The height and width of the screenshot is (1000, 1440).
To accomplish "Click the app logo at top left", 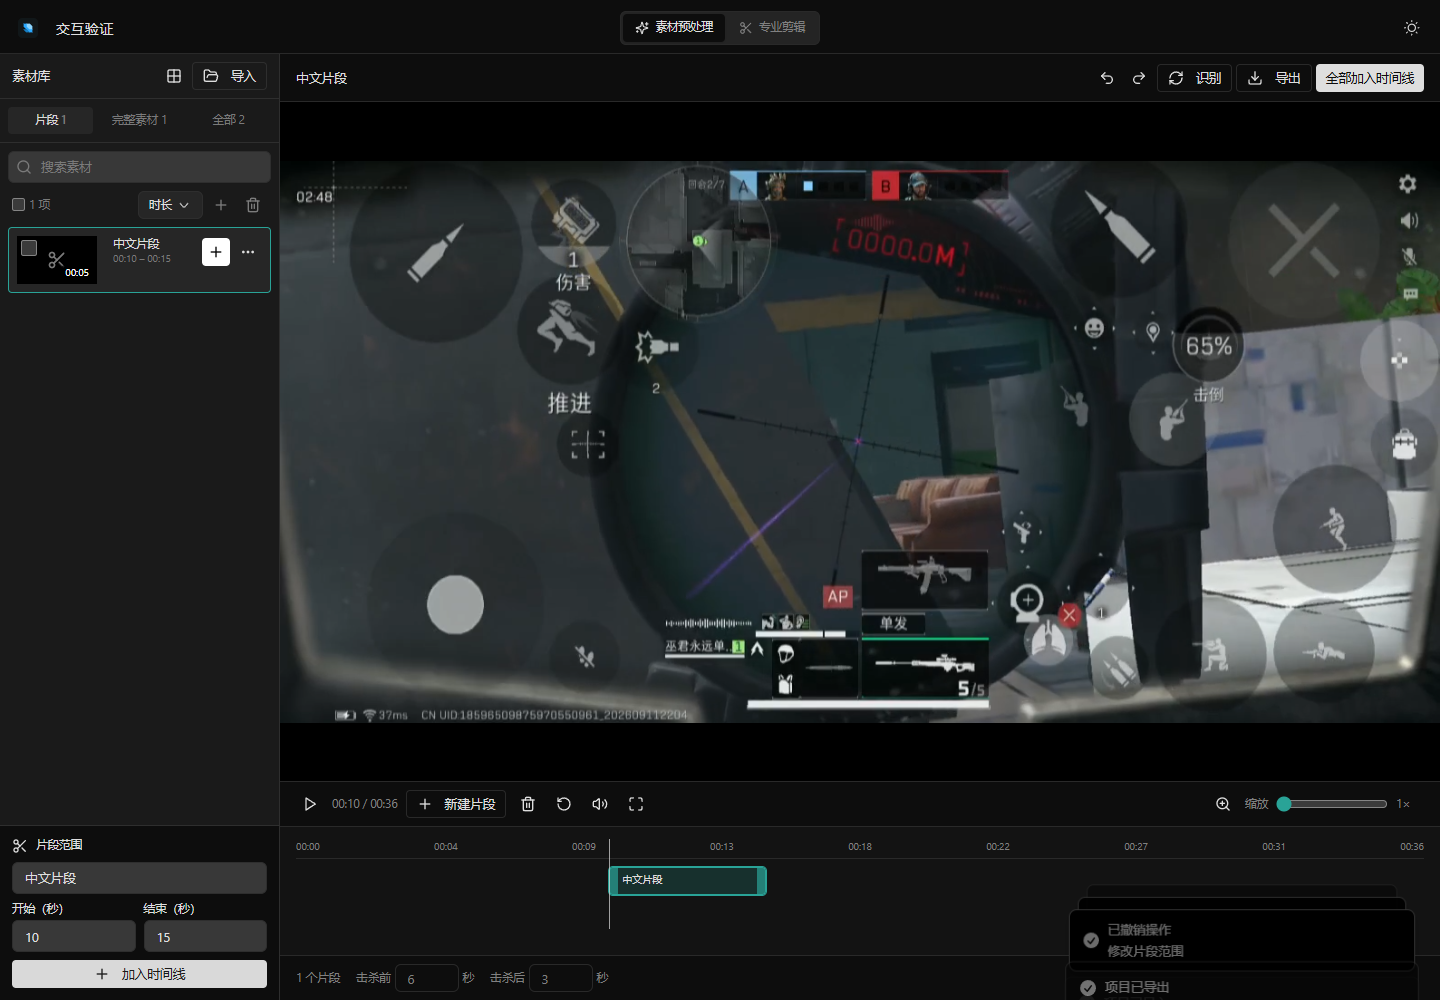I will click(28, 28).
